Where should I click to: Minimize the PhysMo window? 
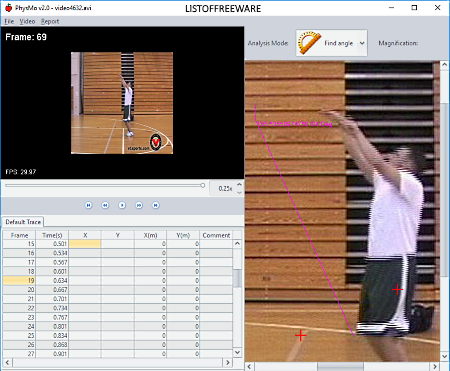[x=392, y=8]
